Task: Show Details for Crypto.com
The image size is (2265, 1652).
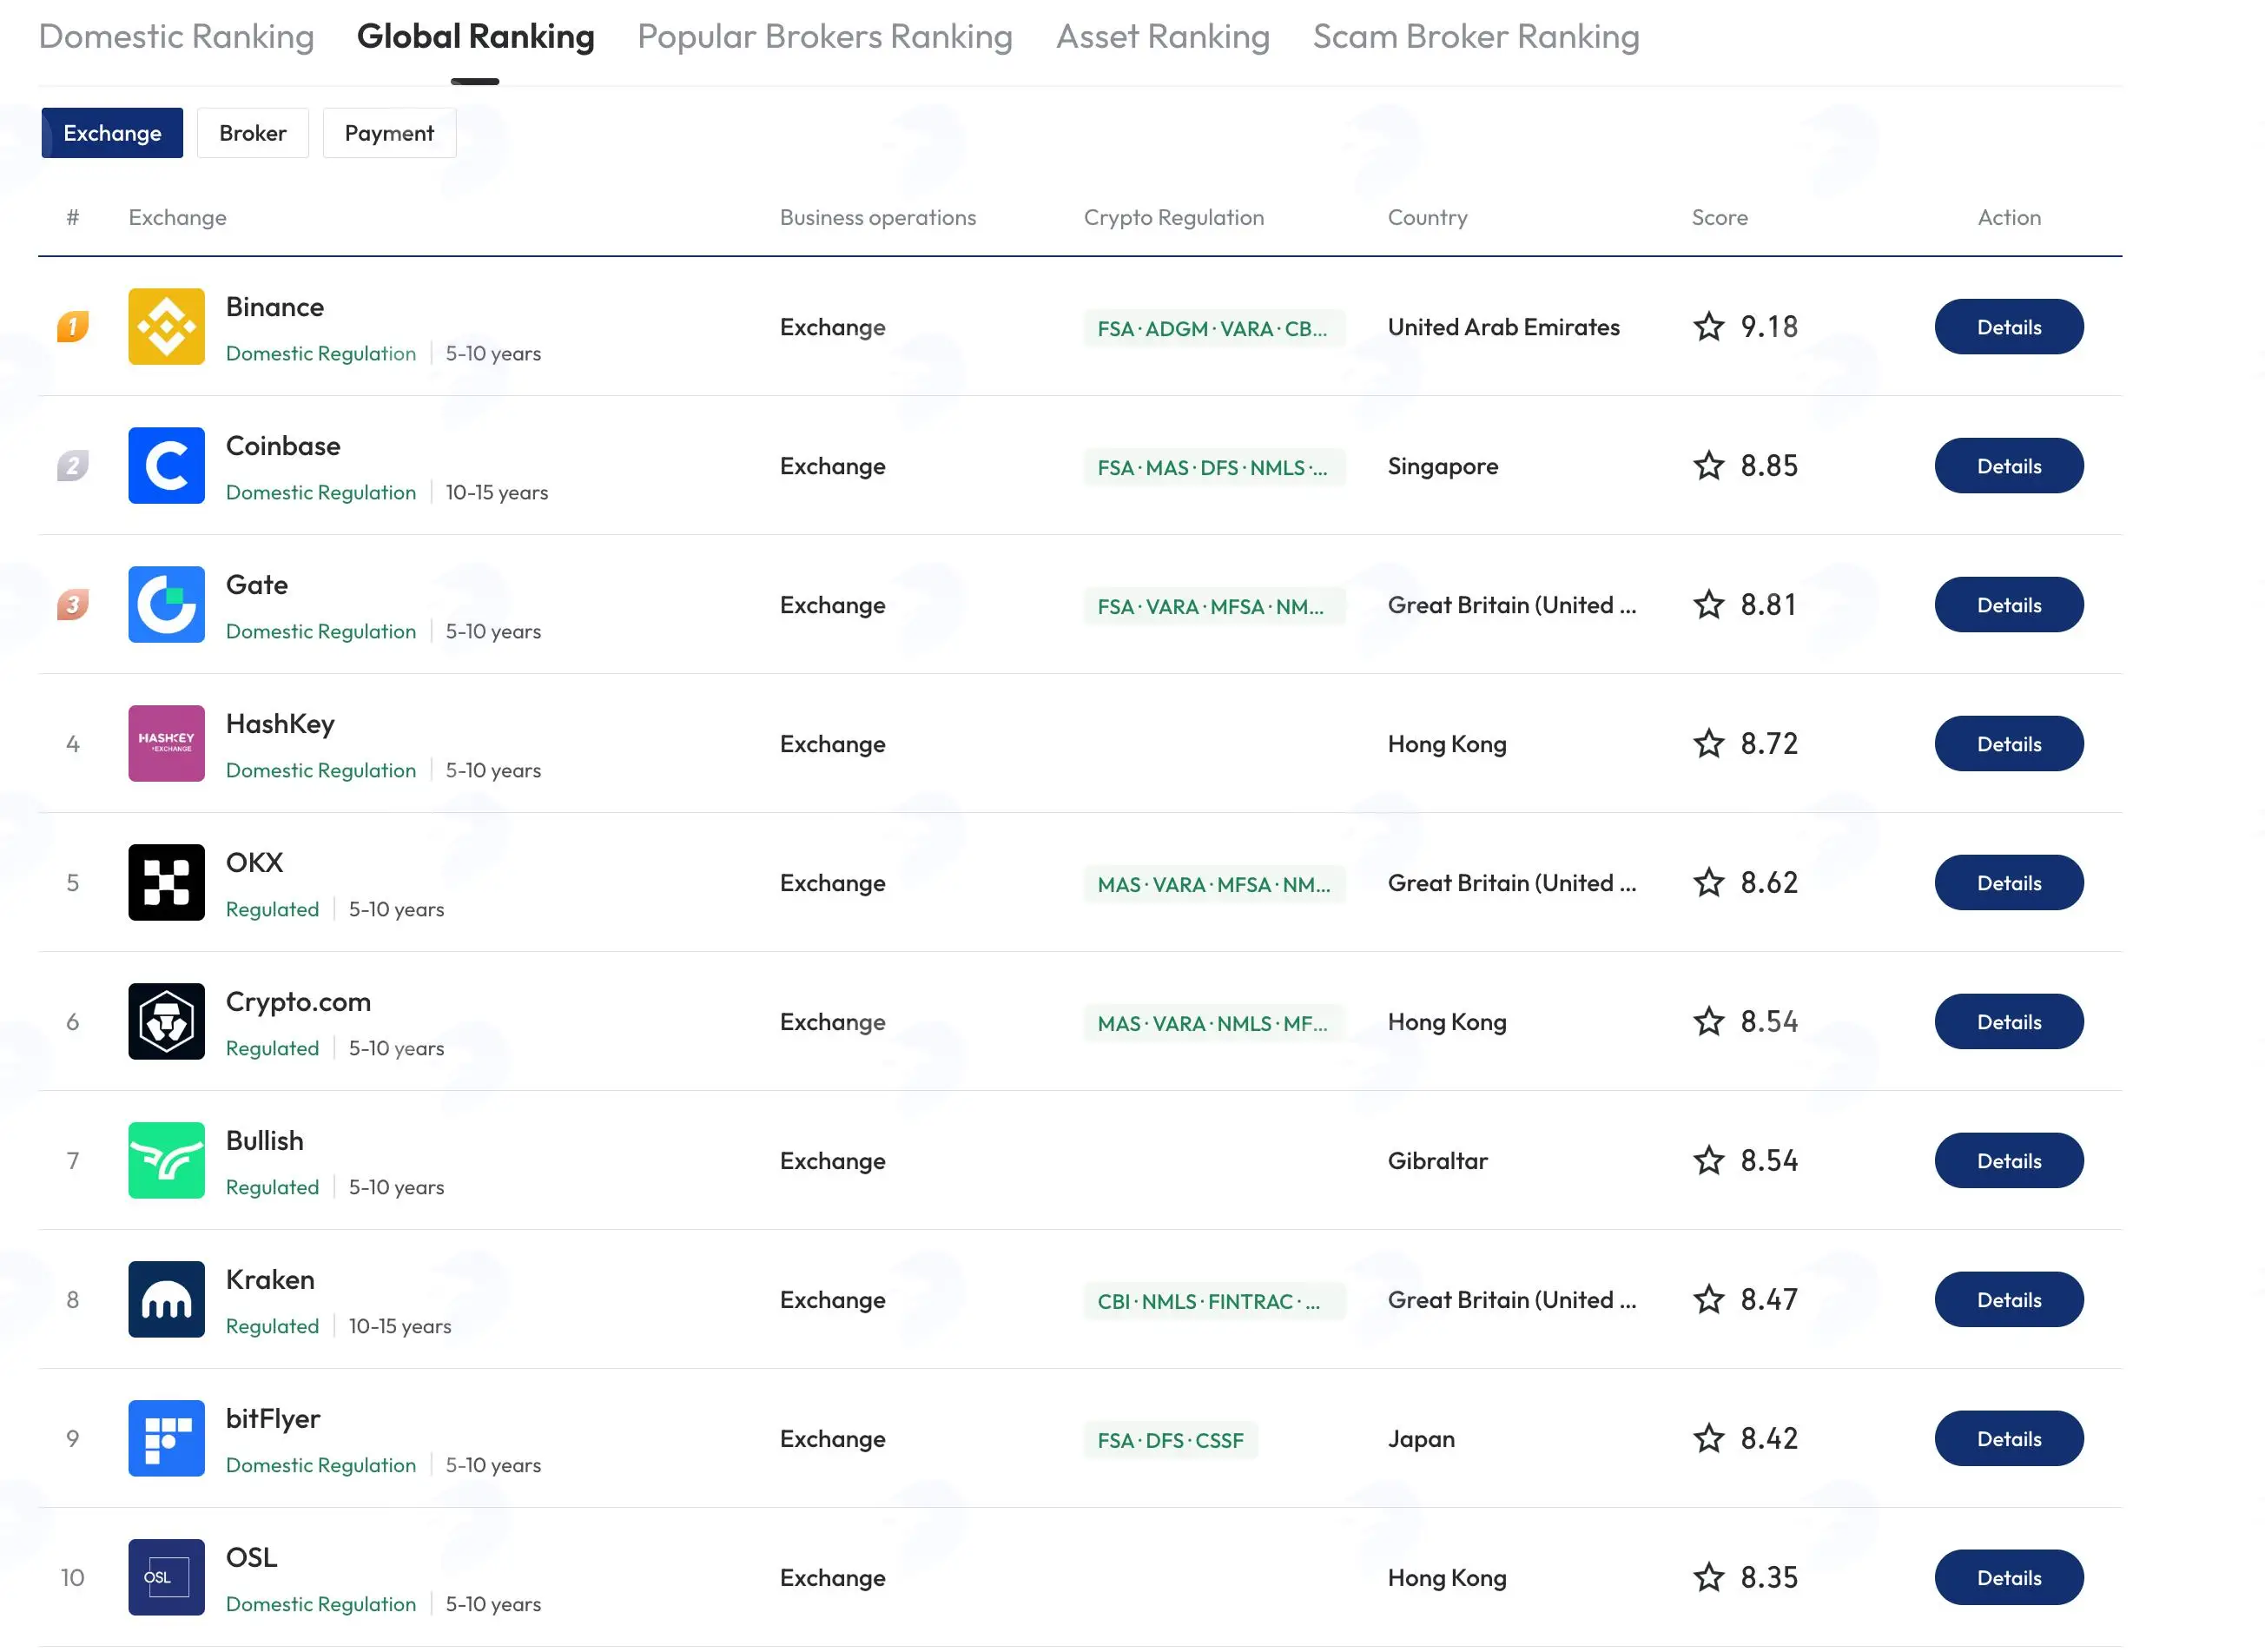Action: click(2009, 1022)
